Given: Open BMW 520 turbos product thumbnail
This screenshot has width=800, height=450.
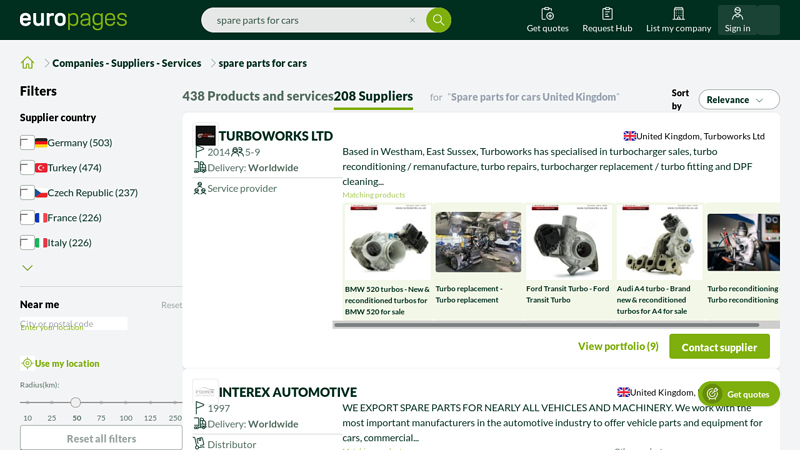Looking at the screenshot, I should (x=387, y=242).
